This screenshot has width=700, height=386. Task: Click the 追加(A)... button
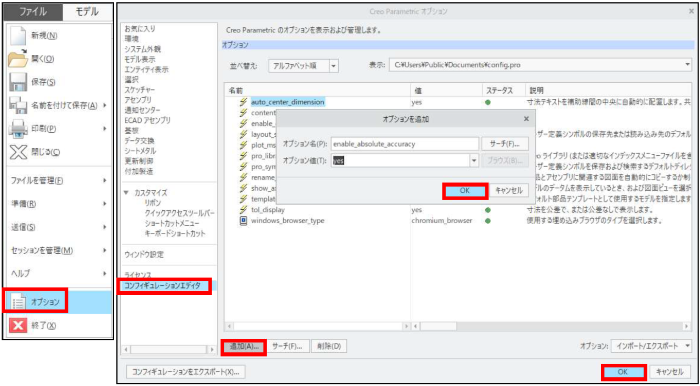(x=243, y=346)
